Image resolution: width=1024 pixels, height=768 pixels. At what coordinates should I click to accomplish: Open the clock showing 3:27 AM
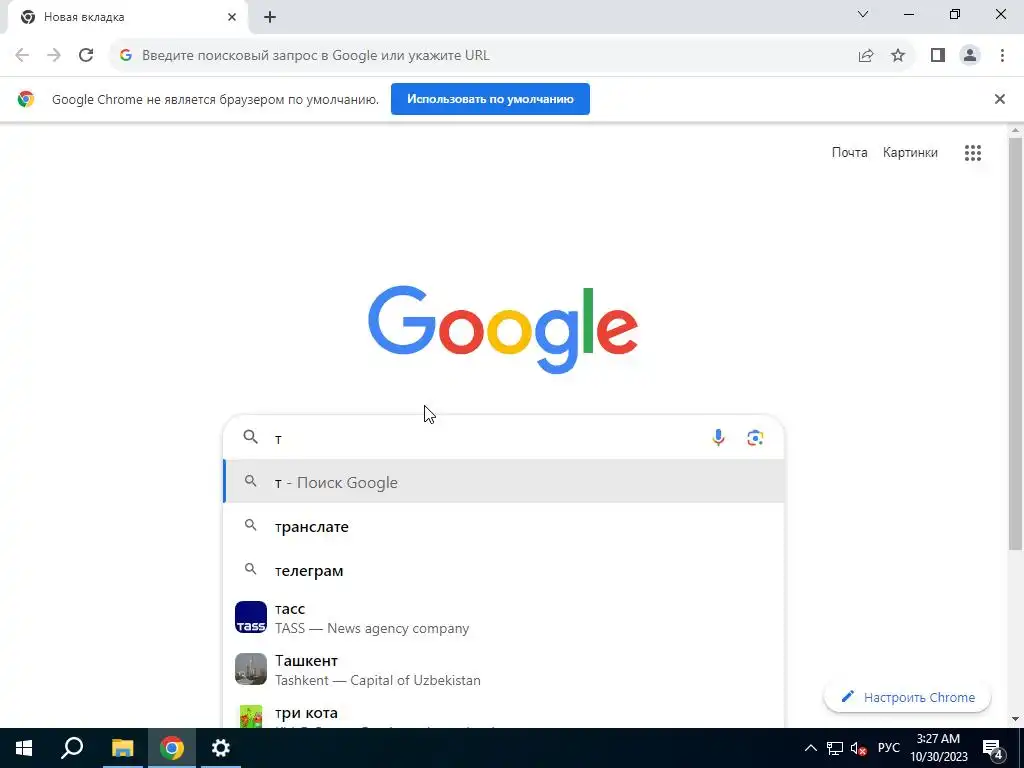click(x=938, y=748)
